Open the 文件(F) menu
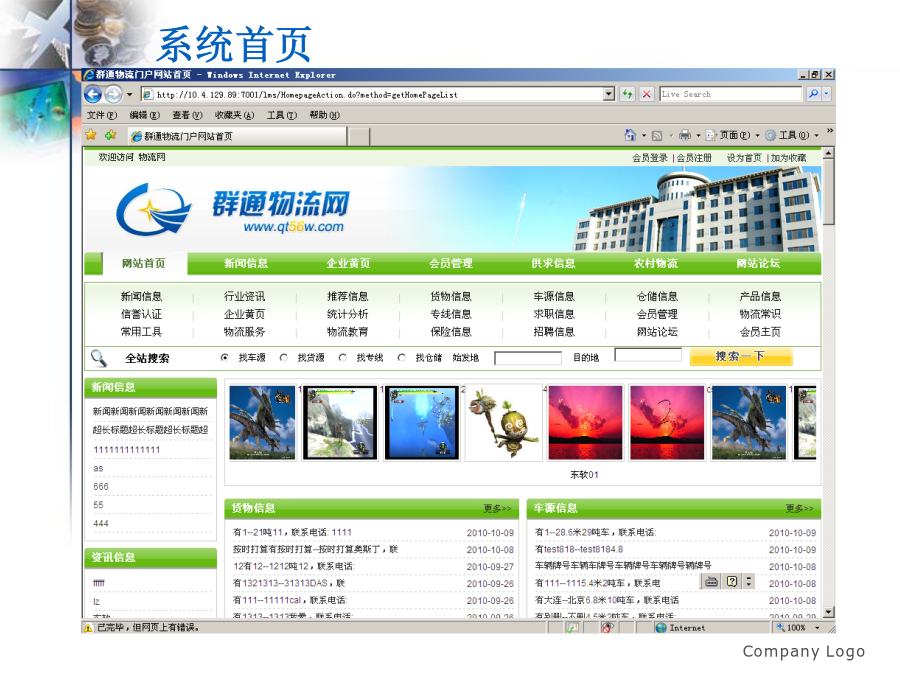The height and width of the screenshot is (675, 900). (x=101, y=115)
